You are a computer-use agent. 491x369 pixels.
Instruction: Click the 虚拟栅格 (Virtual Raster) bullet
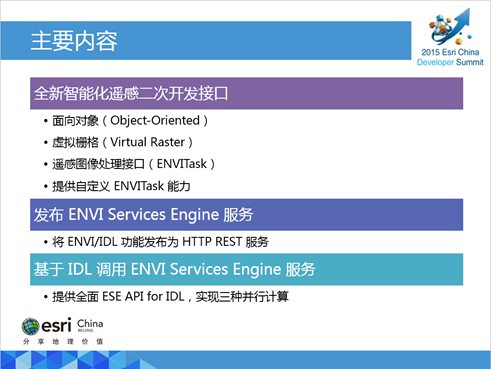click(118, 142)
